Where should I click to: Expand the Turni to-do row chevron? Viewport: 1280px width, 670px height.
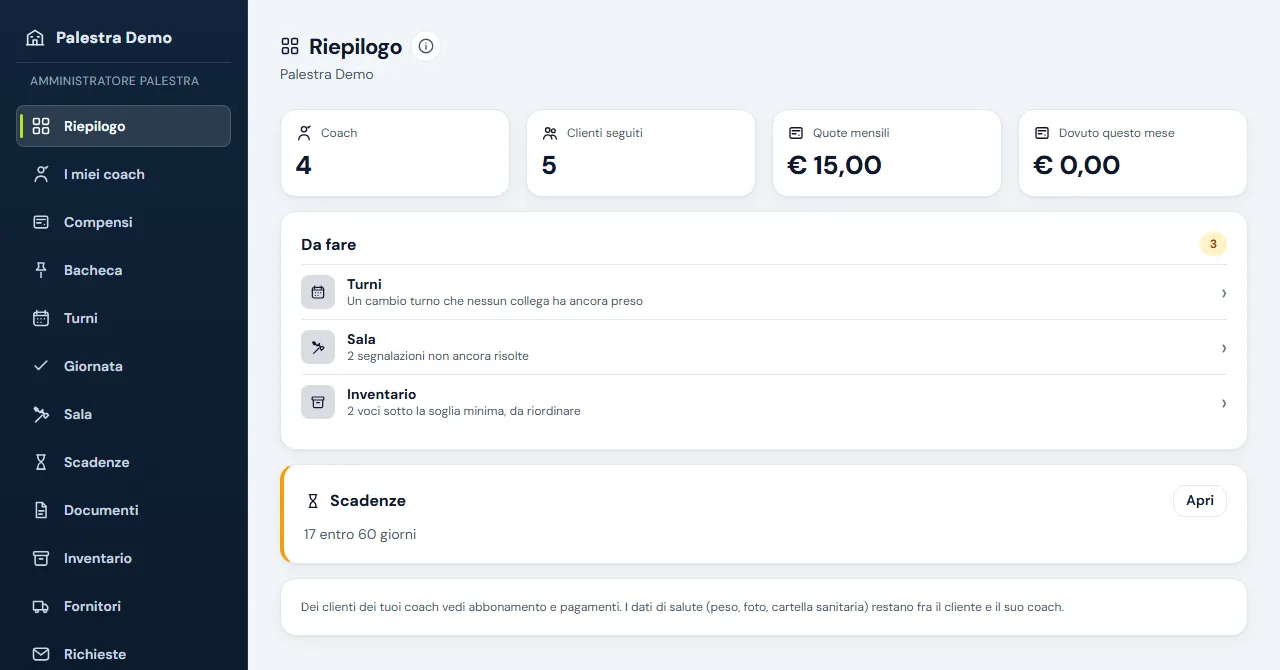pyautogui.click(x=1224, y=293)
